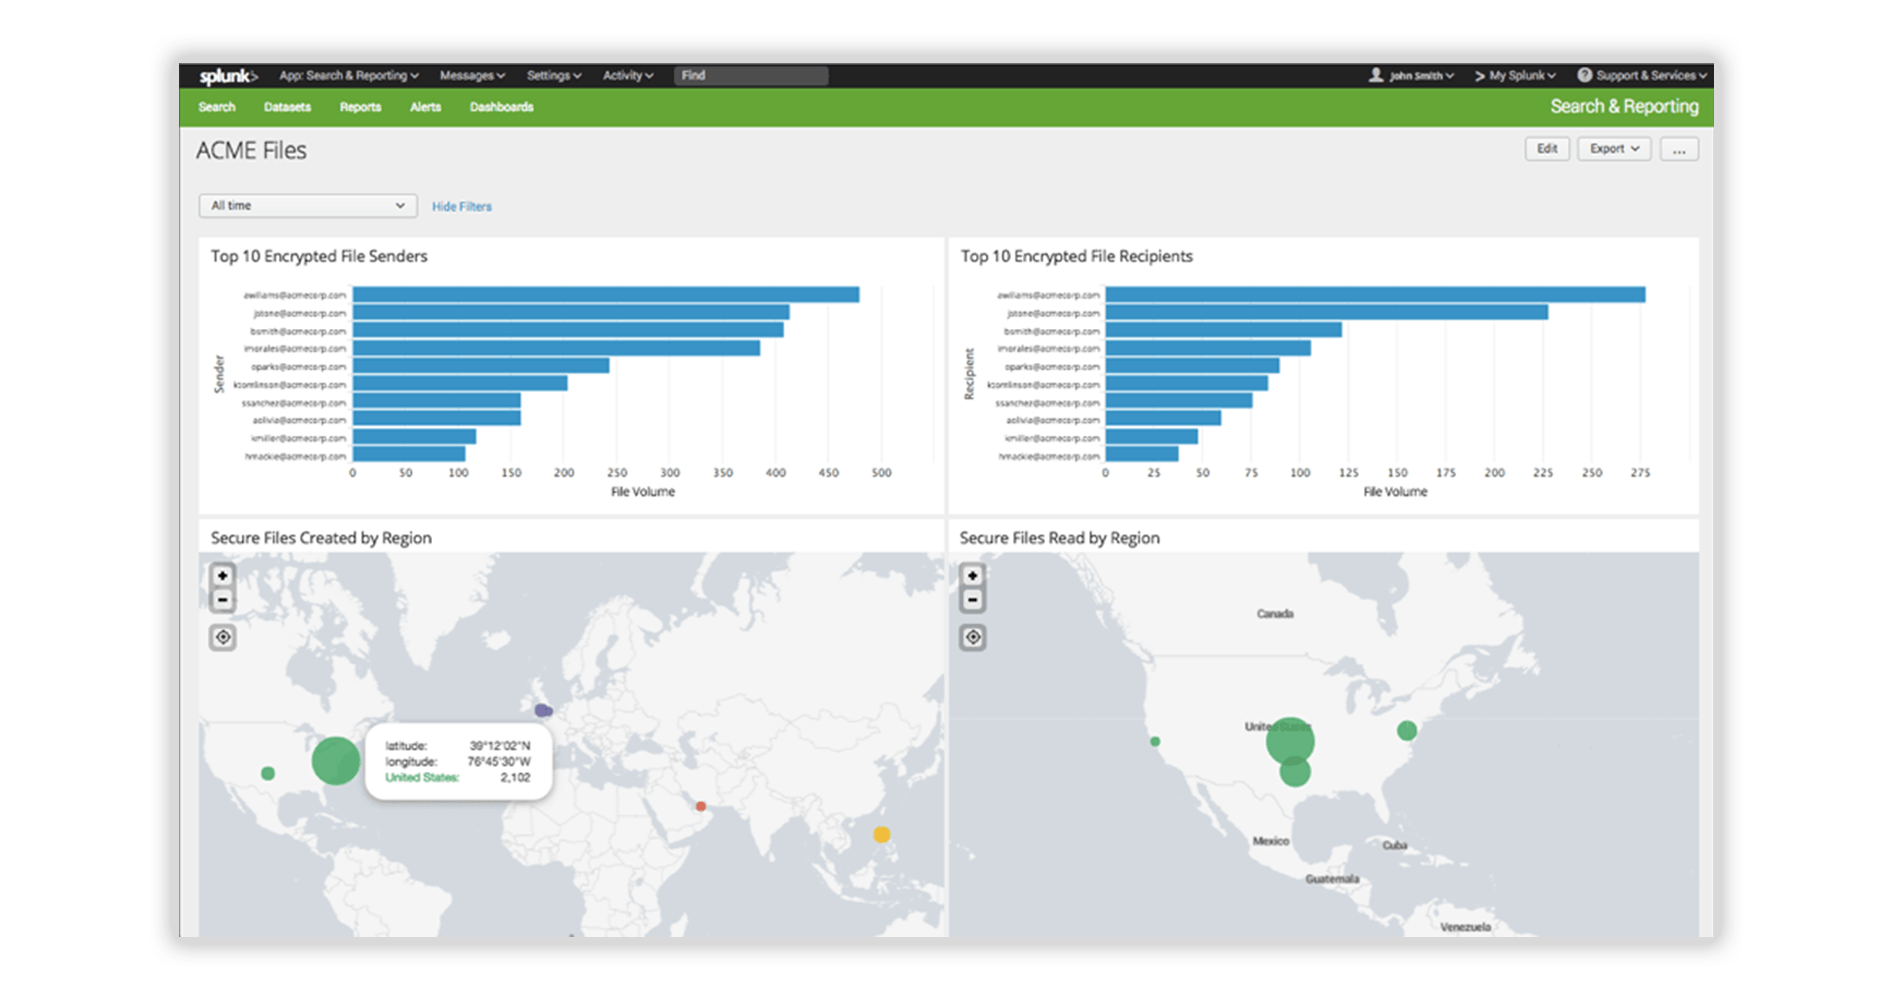Image resolution: width=1880 pixels, height=1000 pixels.
Task: Click the Canada label on the Read map
Action: pyautogui.click(x=1275, y=614)
